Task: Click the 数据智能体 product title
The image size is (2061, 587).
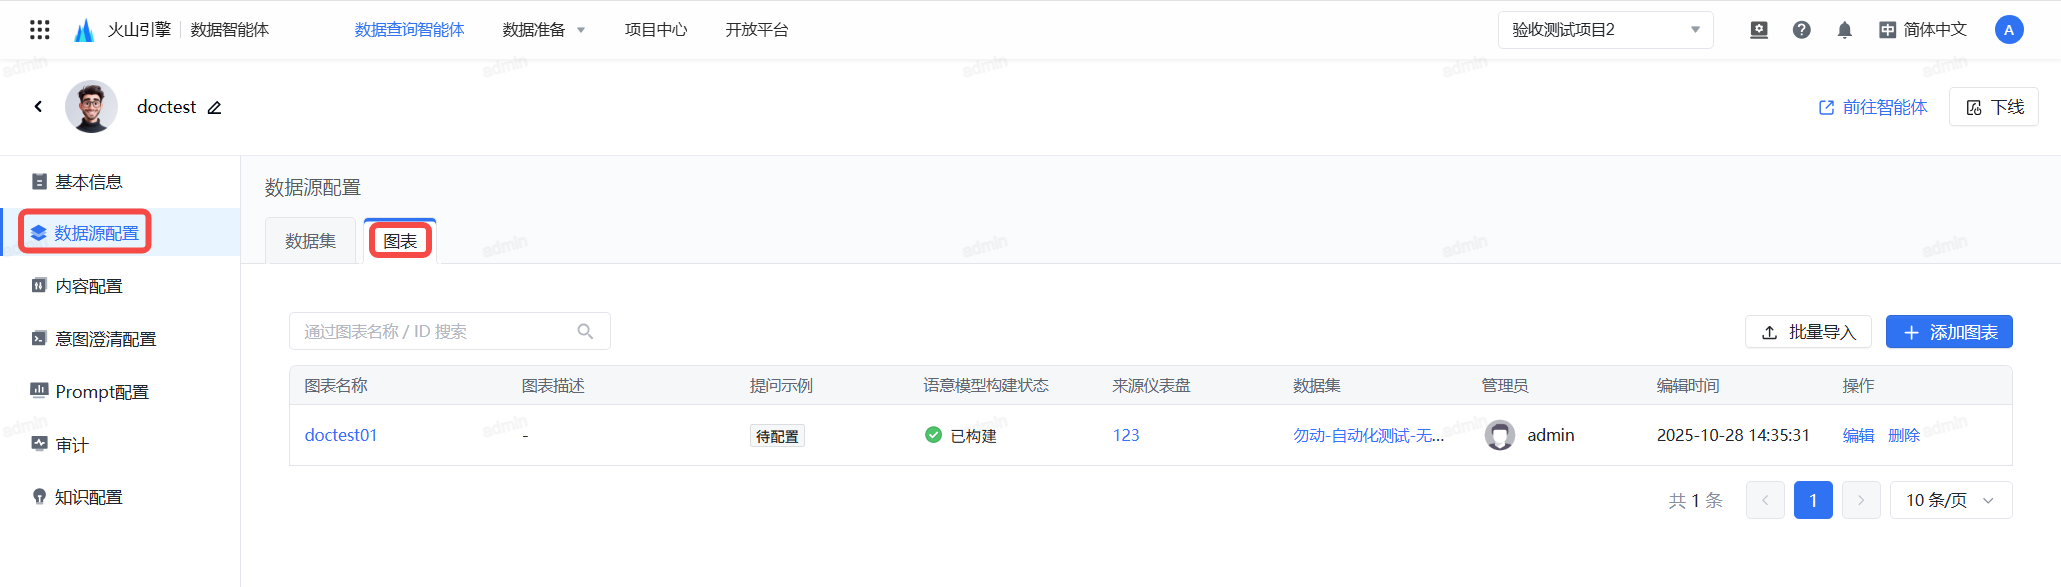Action: [230, 30]
